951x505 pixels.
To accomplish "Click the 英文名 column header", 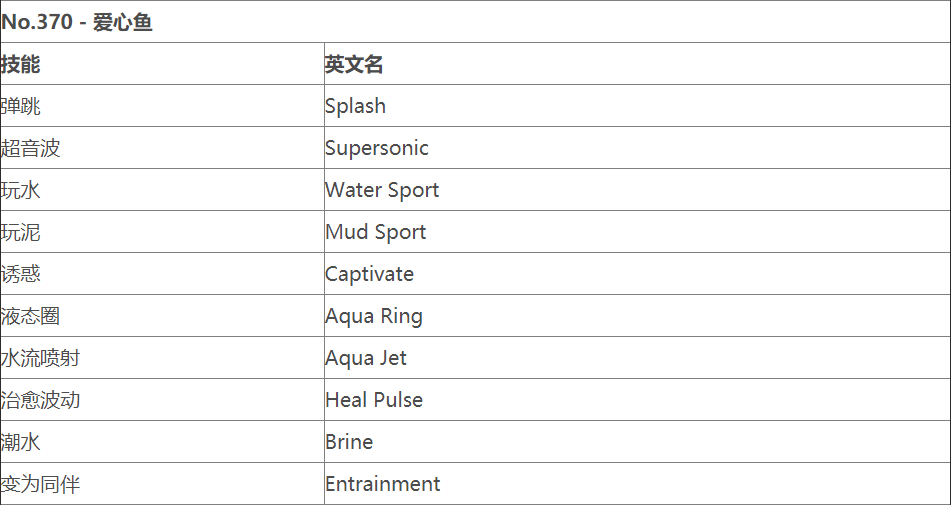I will coord(354,64).
